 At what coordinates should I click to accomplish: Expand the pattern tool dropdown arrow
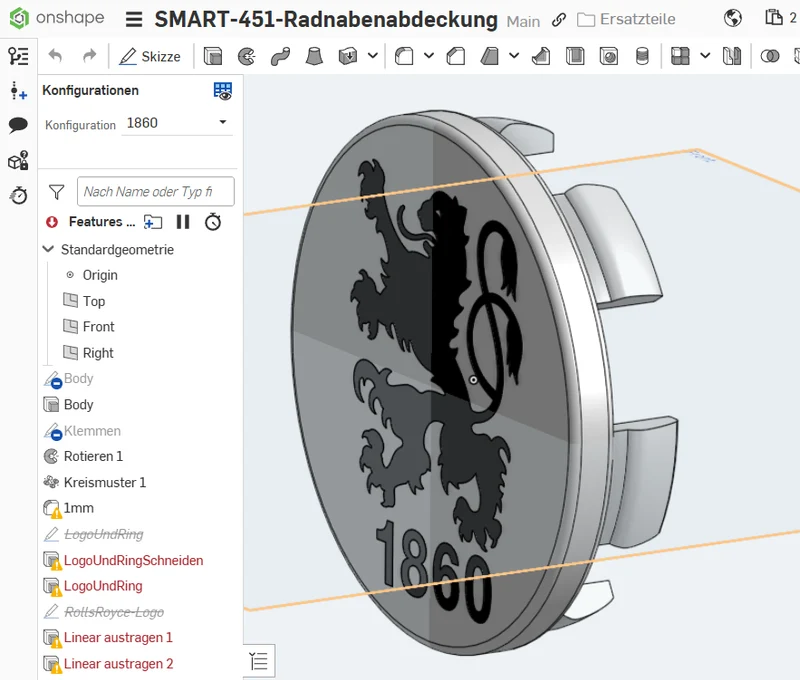tap(705, 56)
